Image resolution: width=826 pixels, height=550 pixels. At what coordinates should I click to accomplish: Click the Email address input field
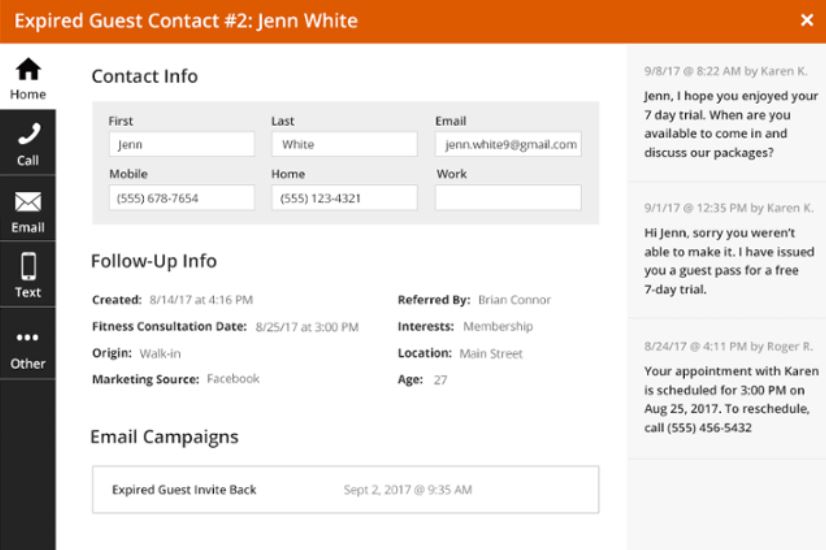click(x=508, y=144)
